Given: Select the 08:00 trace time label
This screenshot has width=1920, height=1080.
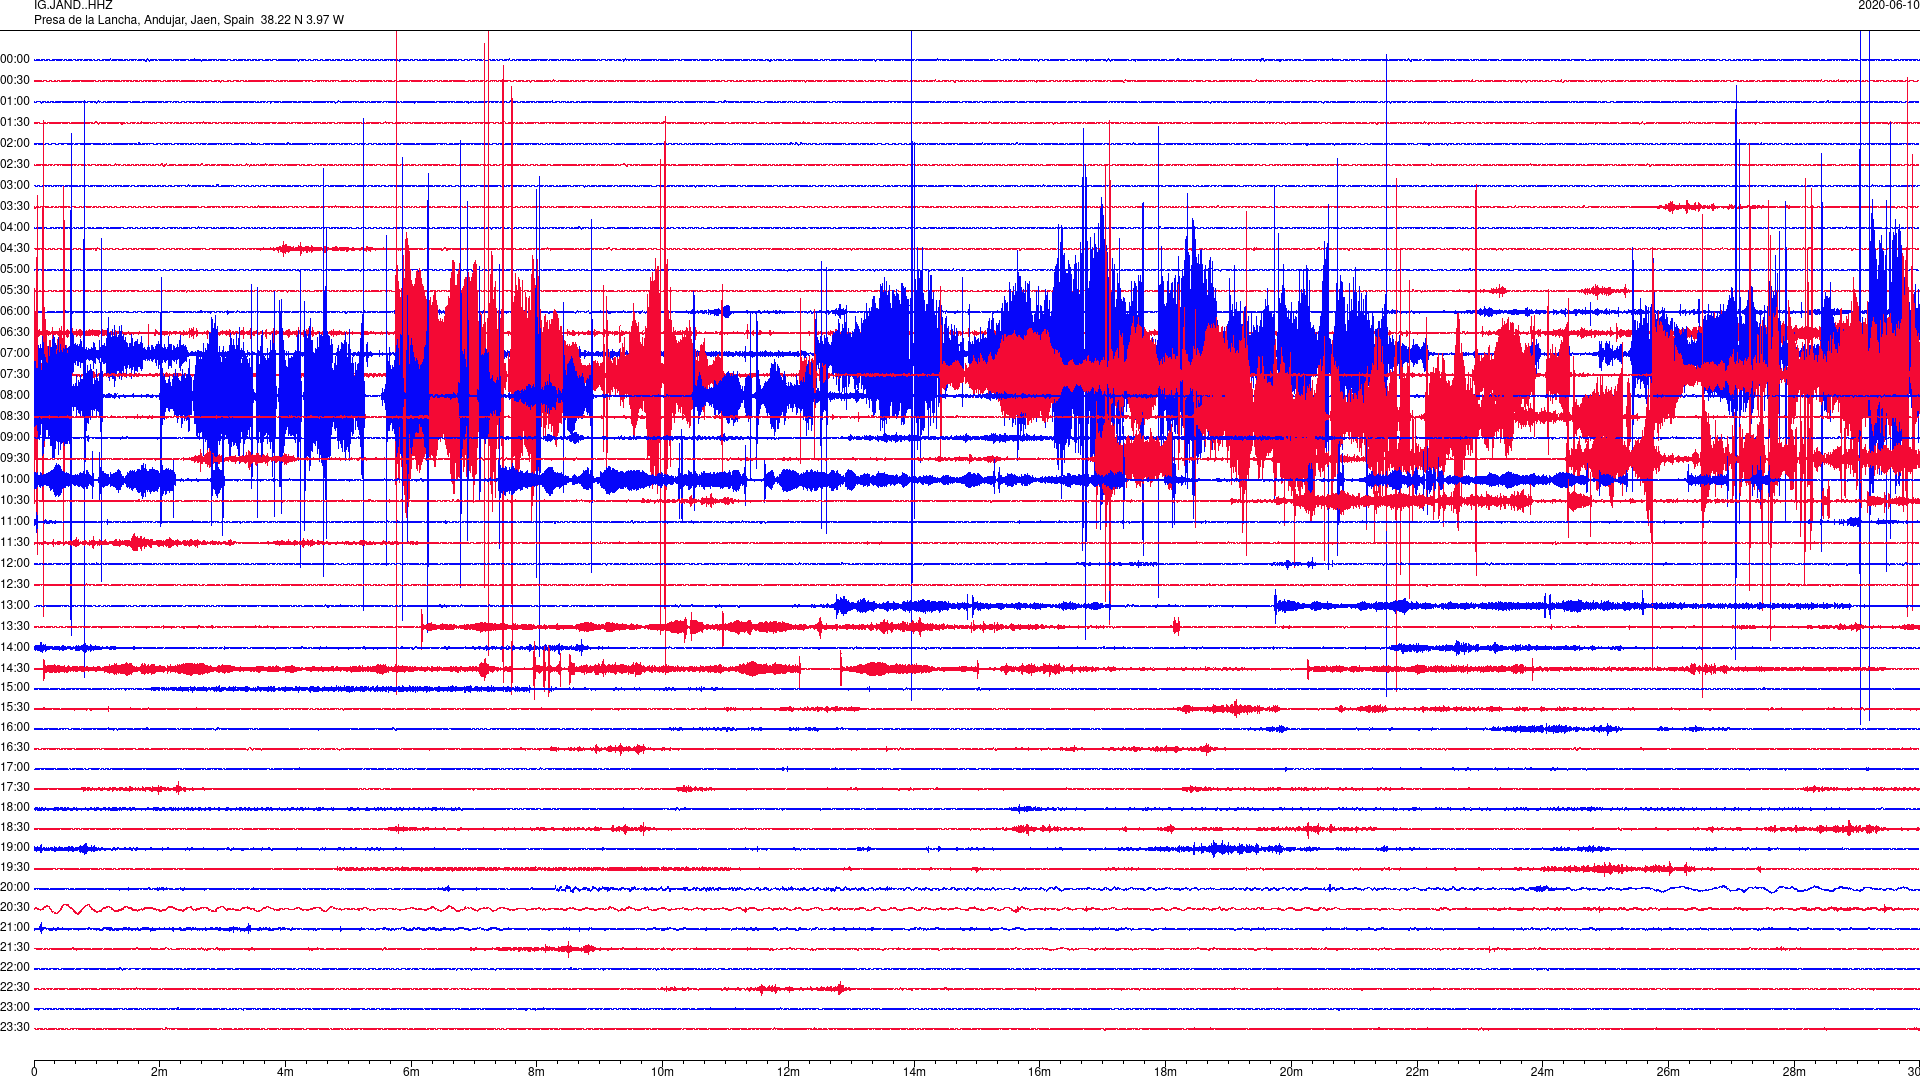Looking at the screenshot, I should point(15,396).
